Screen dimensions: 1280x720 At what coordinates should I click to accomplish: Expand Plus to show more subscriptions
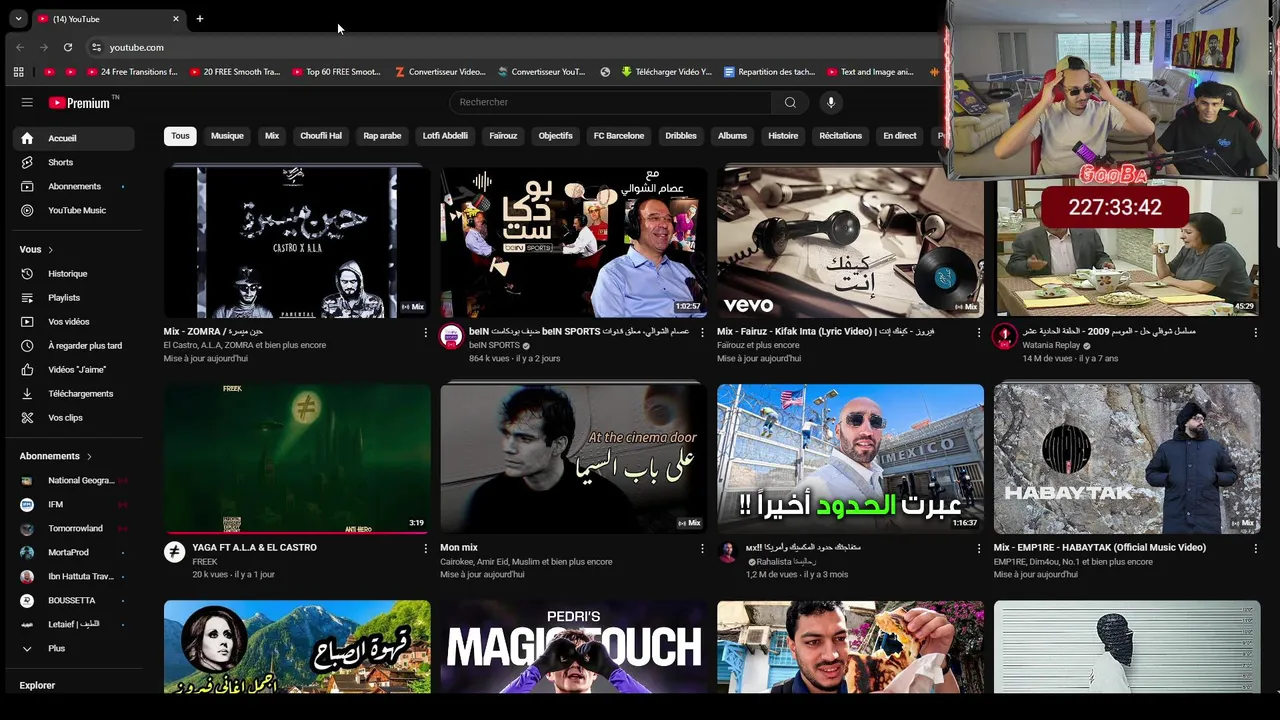coord(73,648)
